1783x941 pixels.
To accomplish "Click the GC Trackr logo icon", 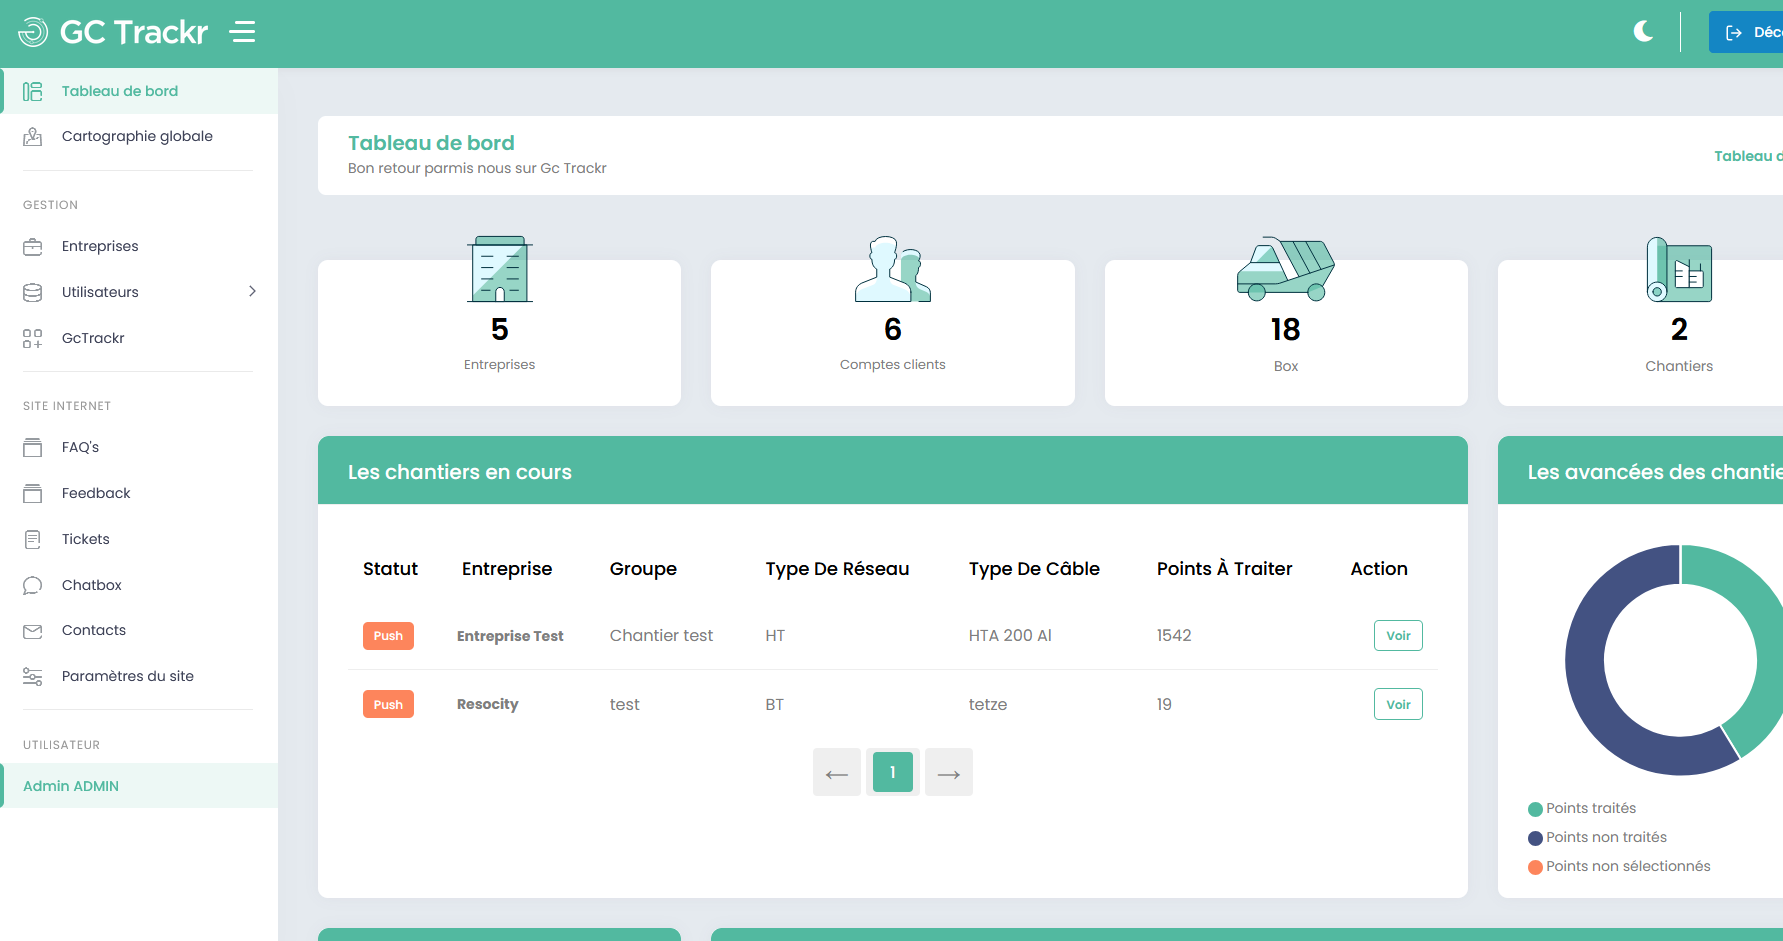I will pyautogui.click(x=33, y=32).
